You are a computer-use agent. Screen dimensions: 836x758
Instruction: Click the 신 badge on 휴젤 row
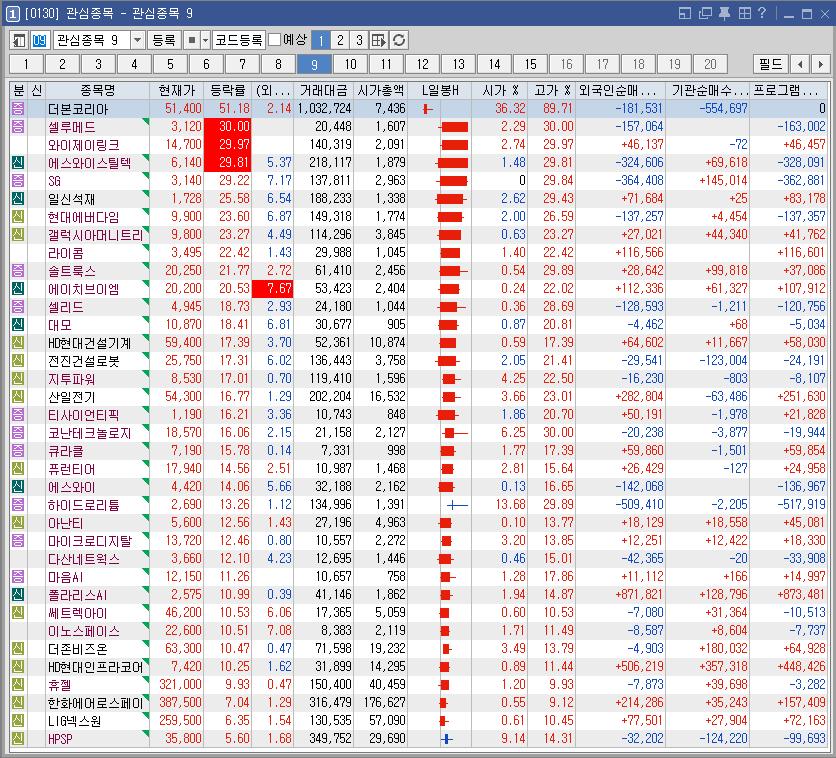pyautogui.click(x=18, y=685)
